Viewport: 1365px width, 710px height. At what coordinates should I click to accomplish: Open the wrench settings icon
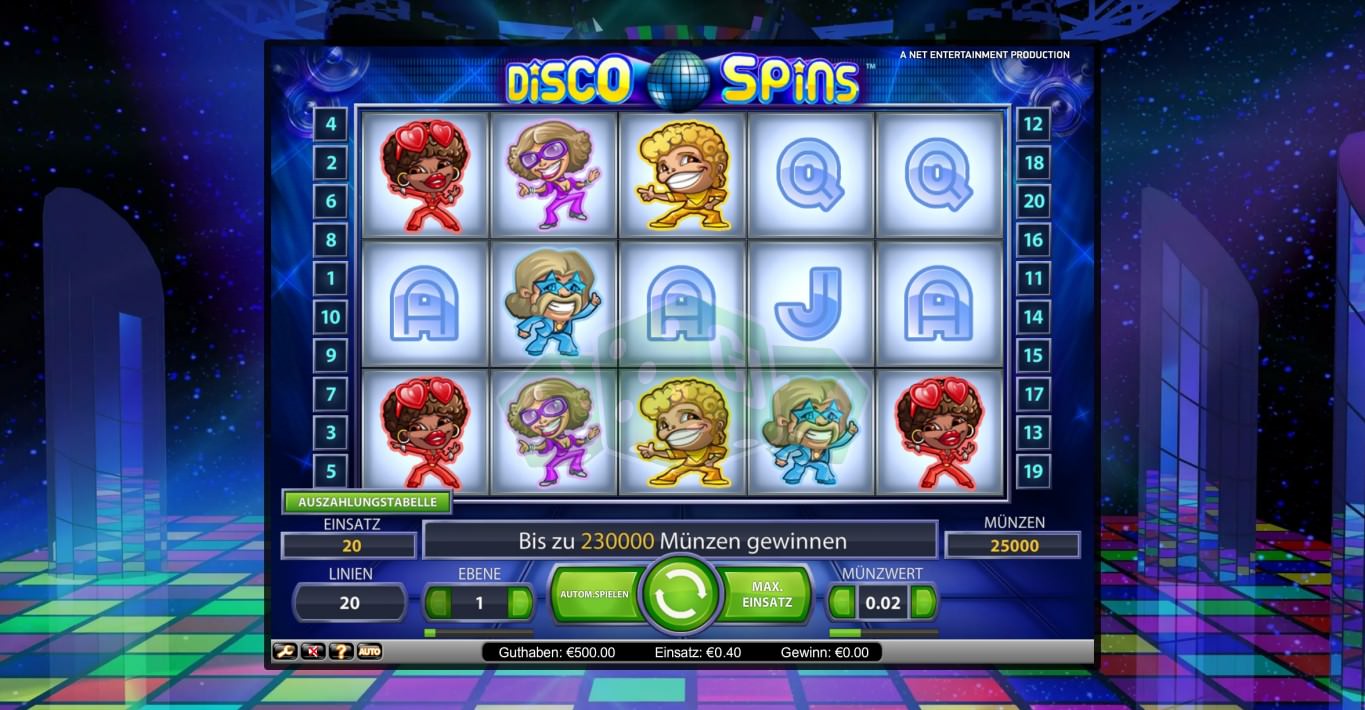(x=285, y=652)
